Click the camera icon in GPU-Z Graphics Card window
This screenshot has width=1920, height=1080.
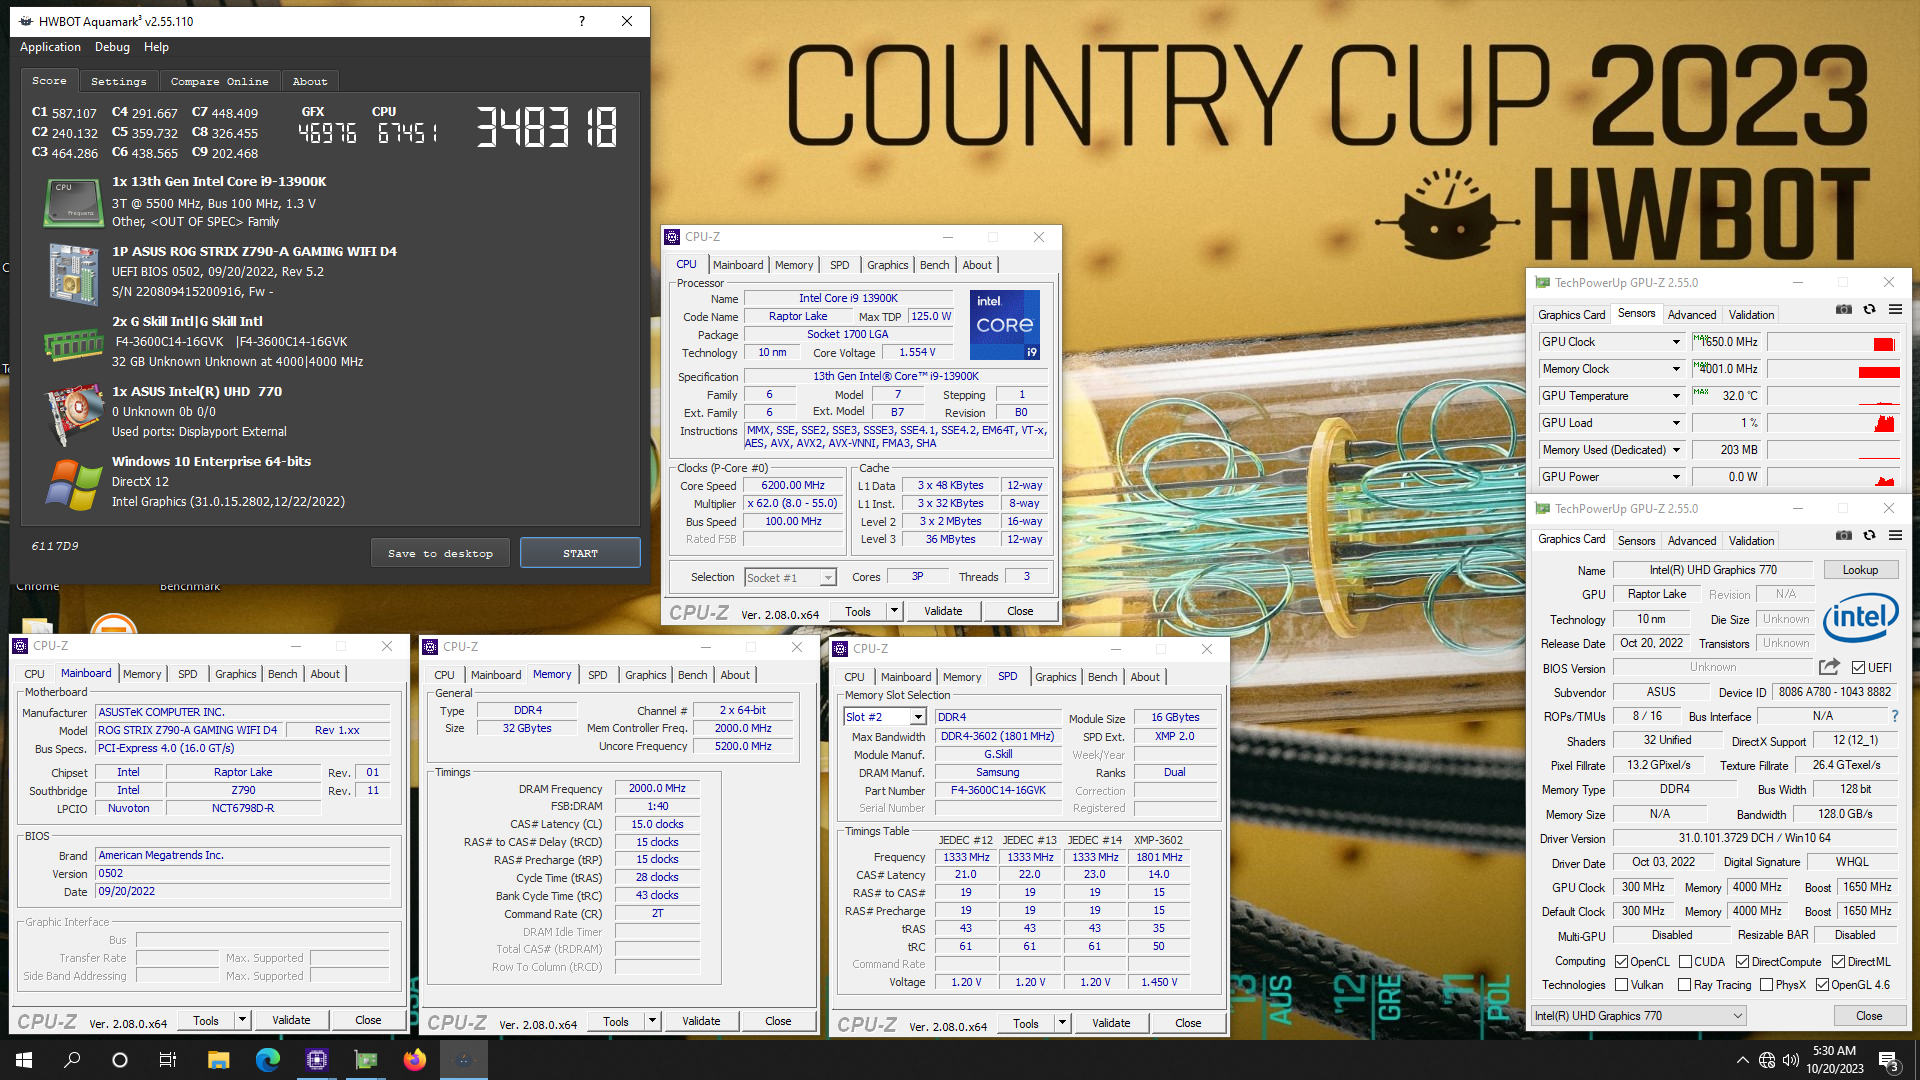1843,536
